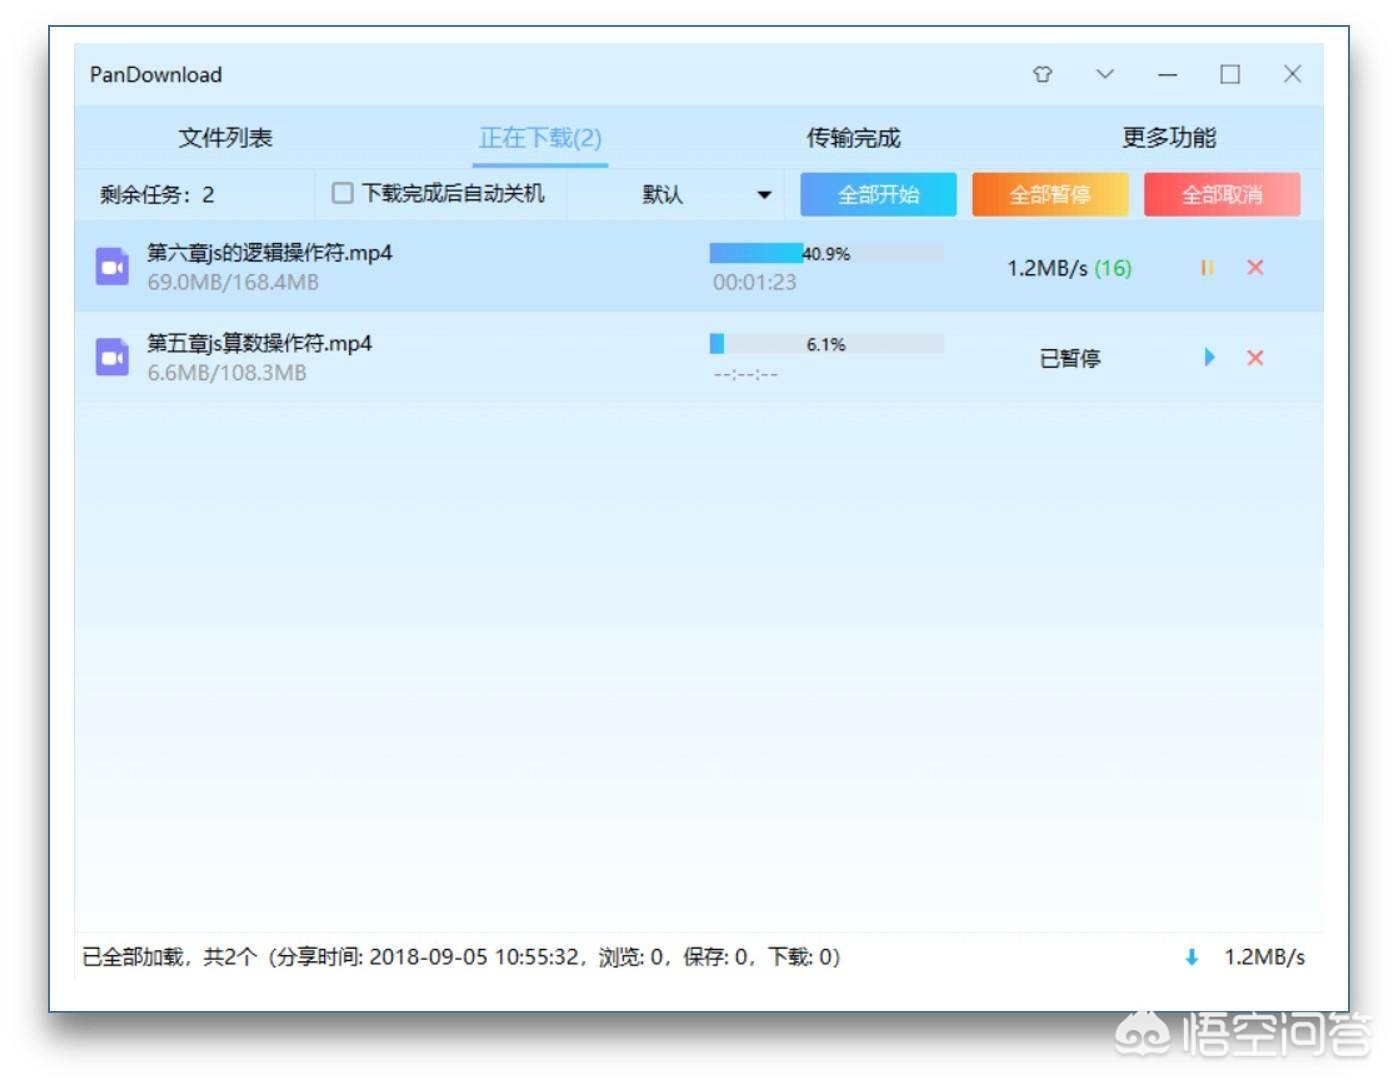Click the 已暂停 status text
This screenshot has height=1084, width=1398.
pos(1070,358)
